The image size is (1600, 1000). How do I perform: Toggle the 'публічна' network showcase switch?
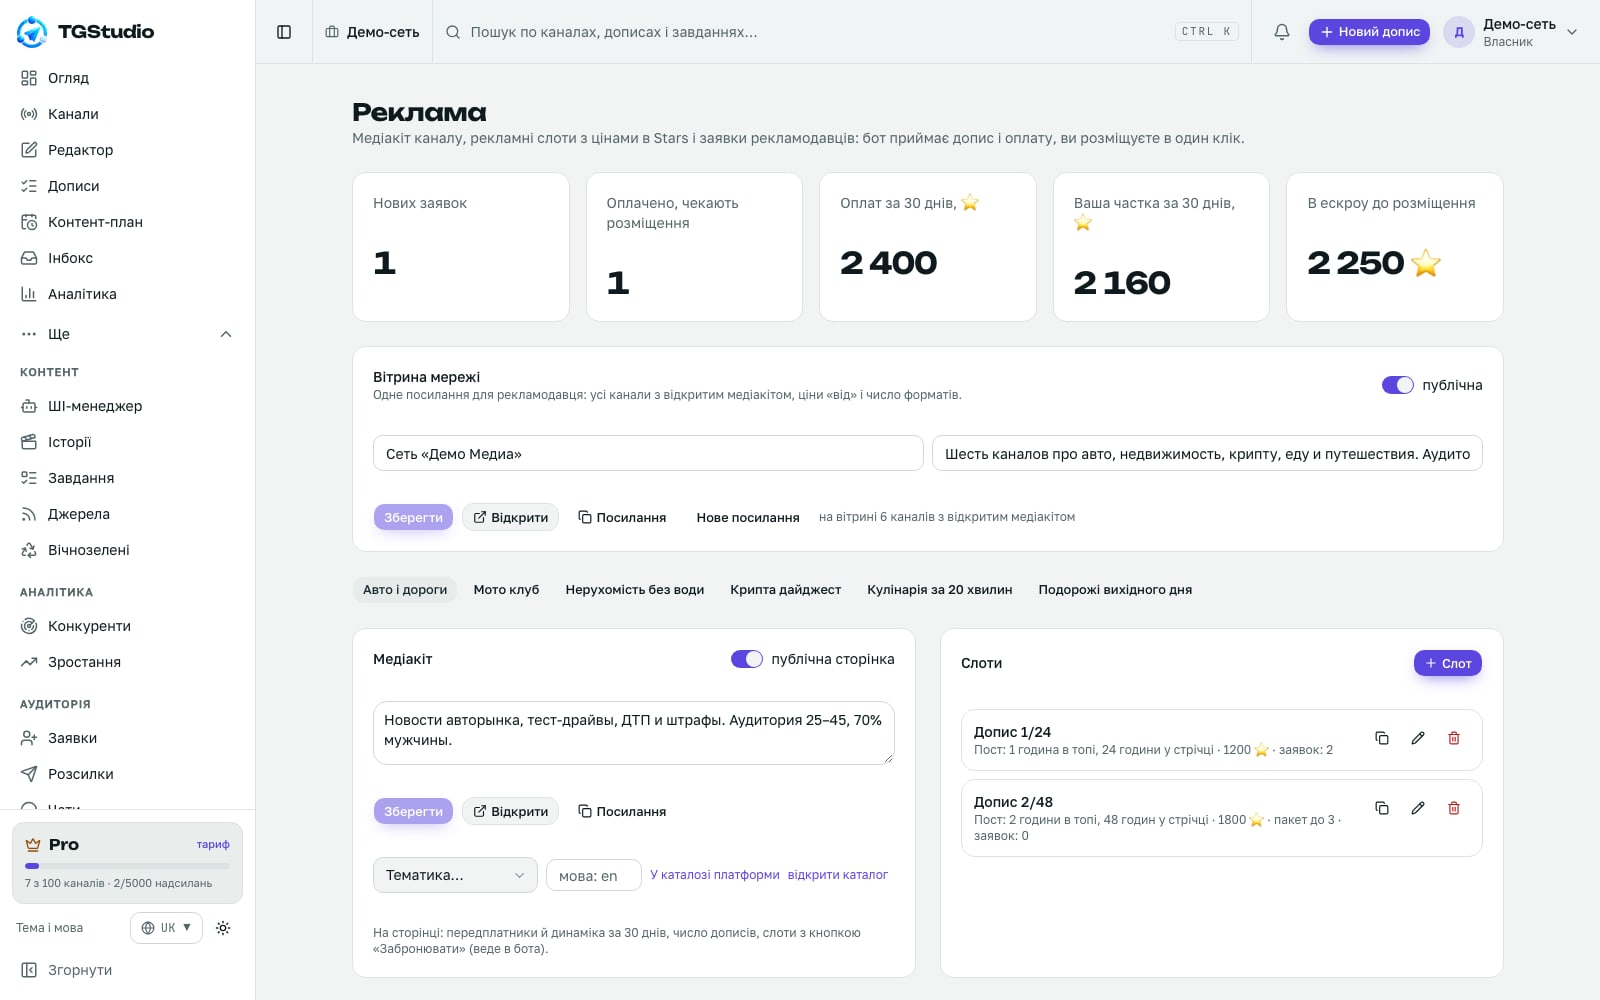point(1398,385)
